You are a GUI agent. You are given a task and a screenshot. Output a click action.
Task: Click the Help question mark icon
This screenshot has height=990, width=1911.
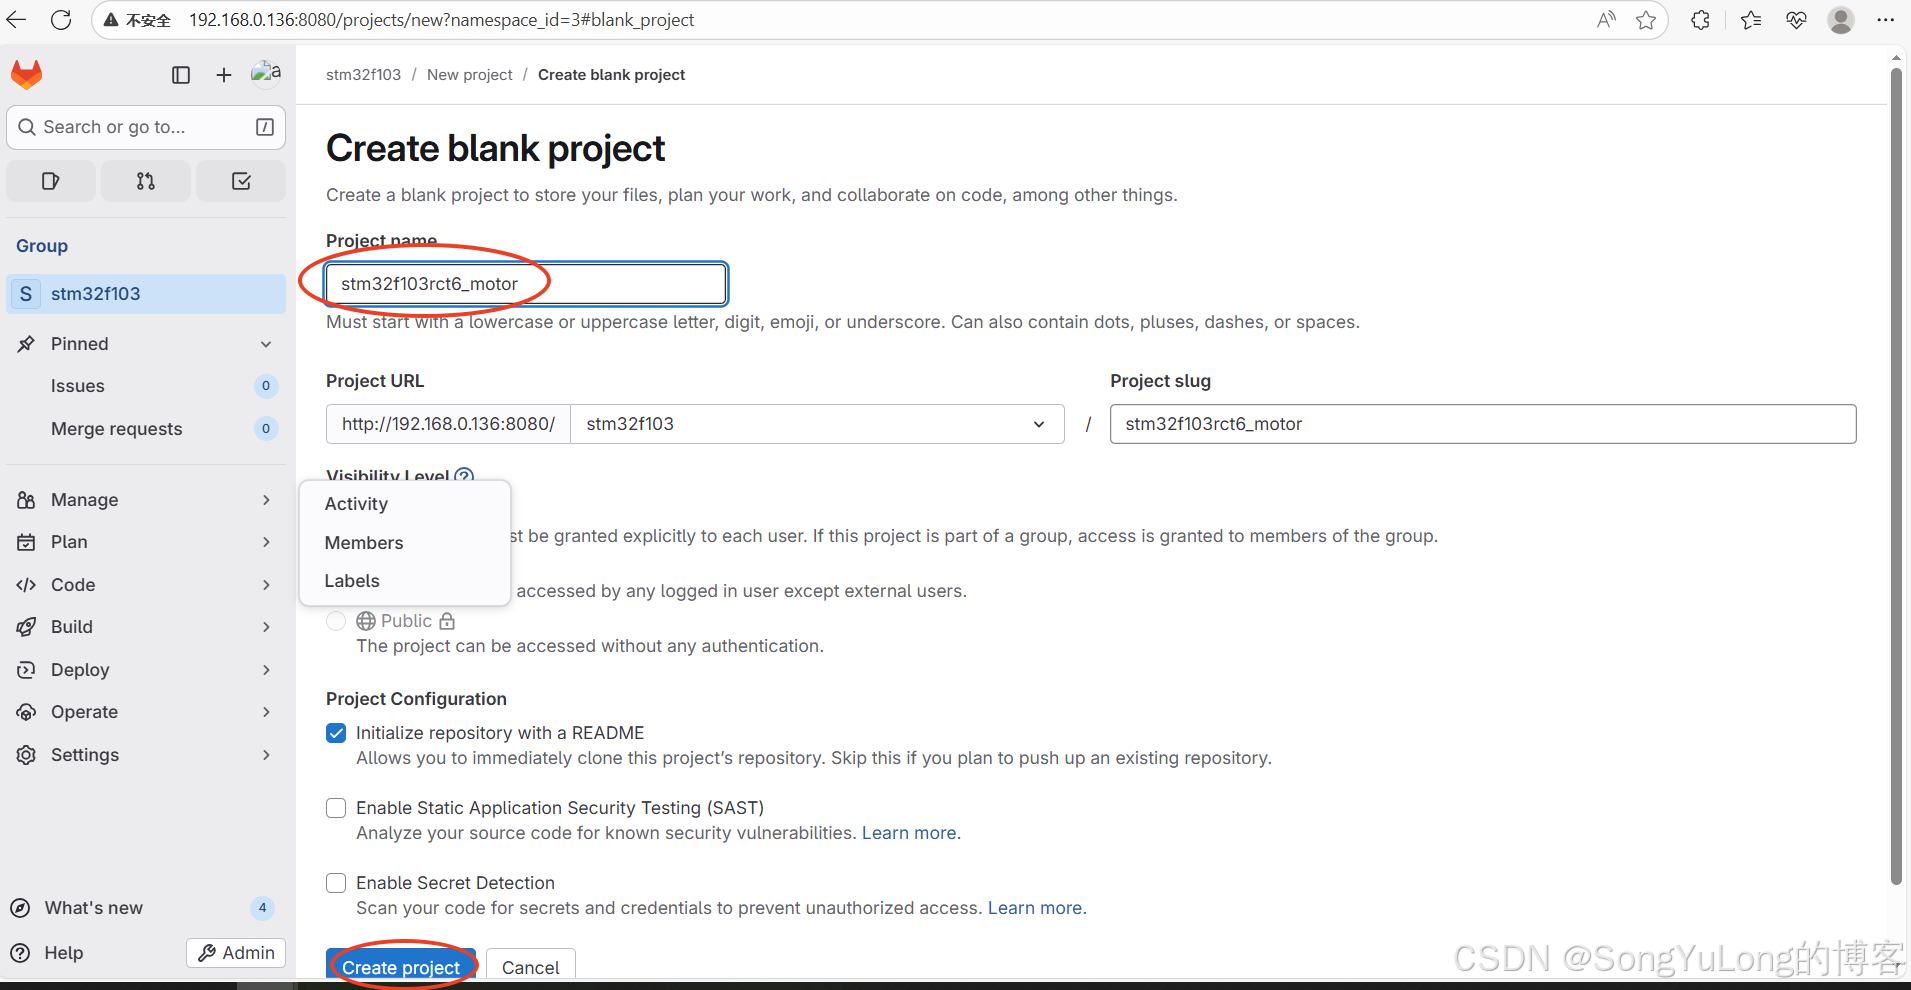20,953
